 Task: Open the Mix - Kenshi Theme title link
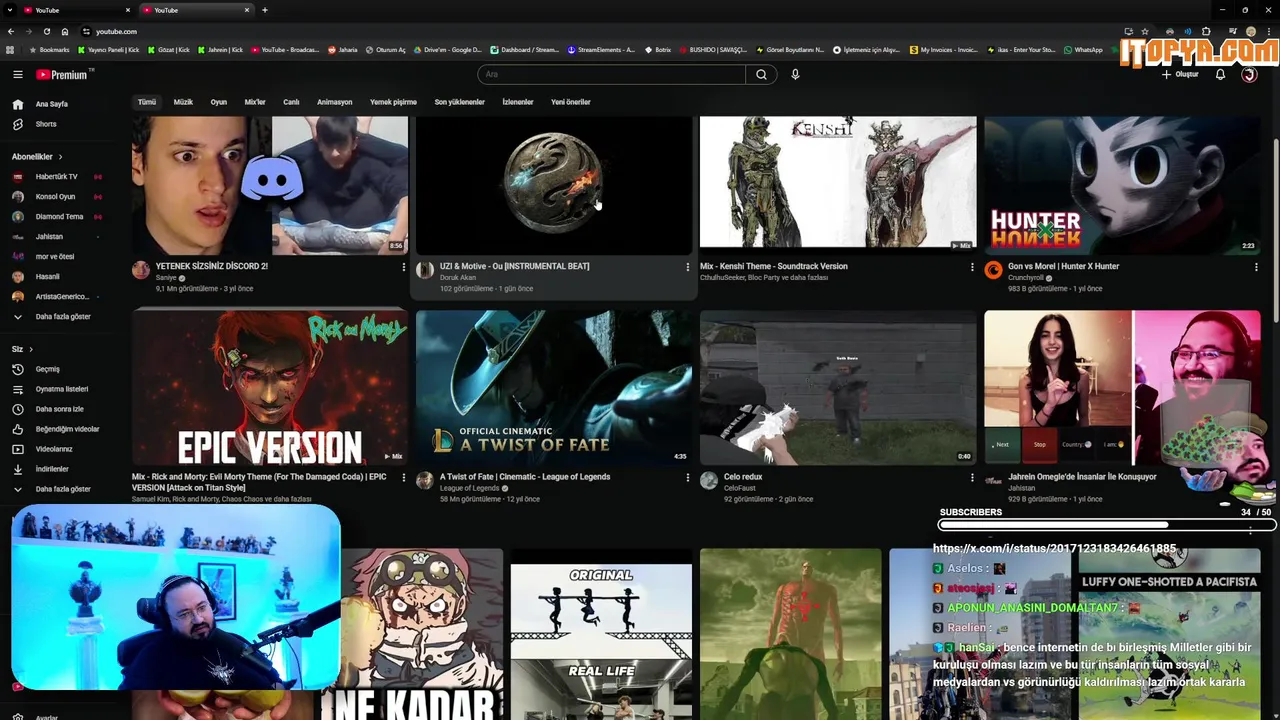pos(774,266)
